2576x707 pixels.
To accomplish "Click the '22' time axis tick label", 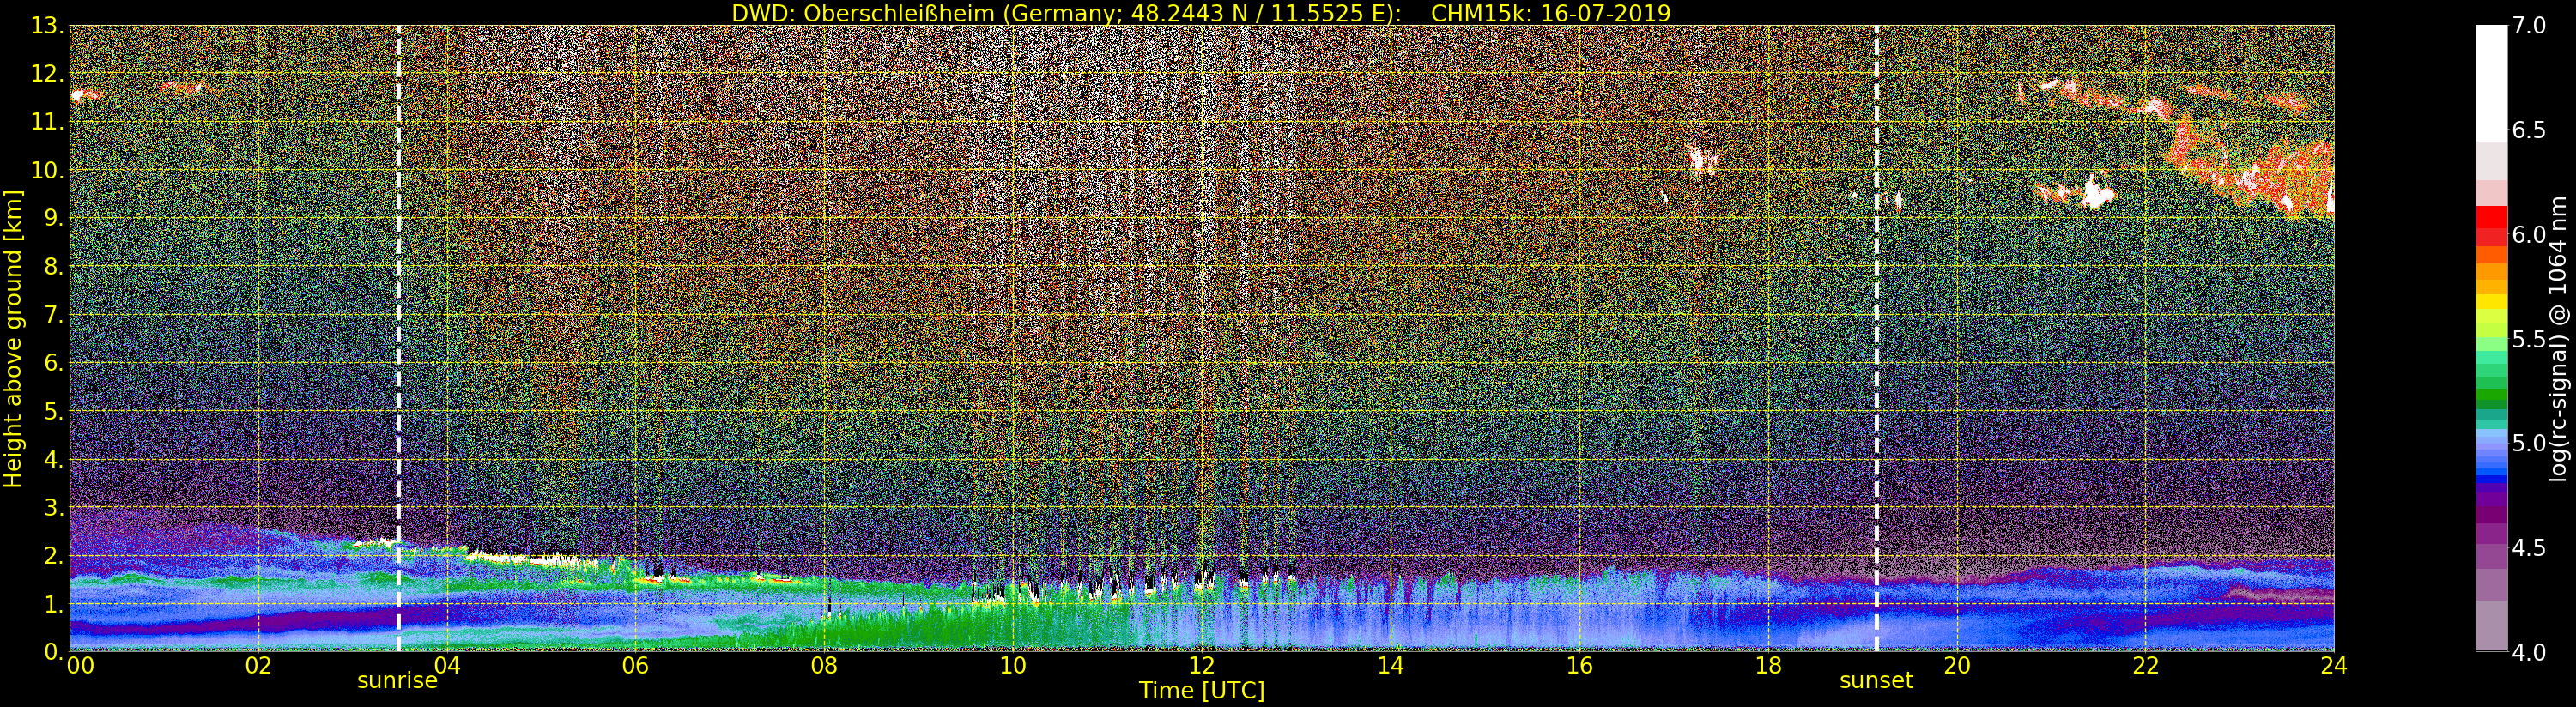I will [2146, 666].
